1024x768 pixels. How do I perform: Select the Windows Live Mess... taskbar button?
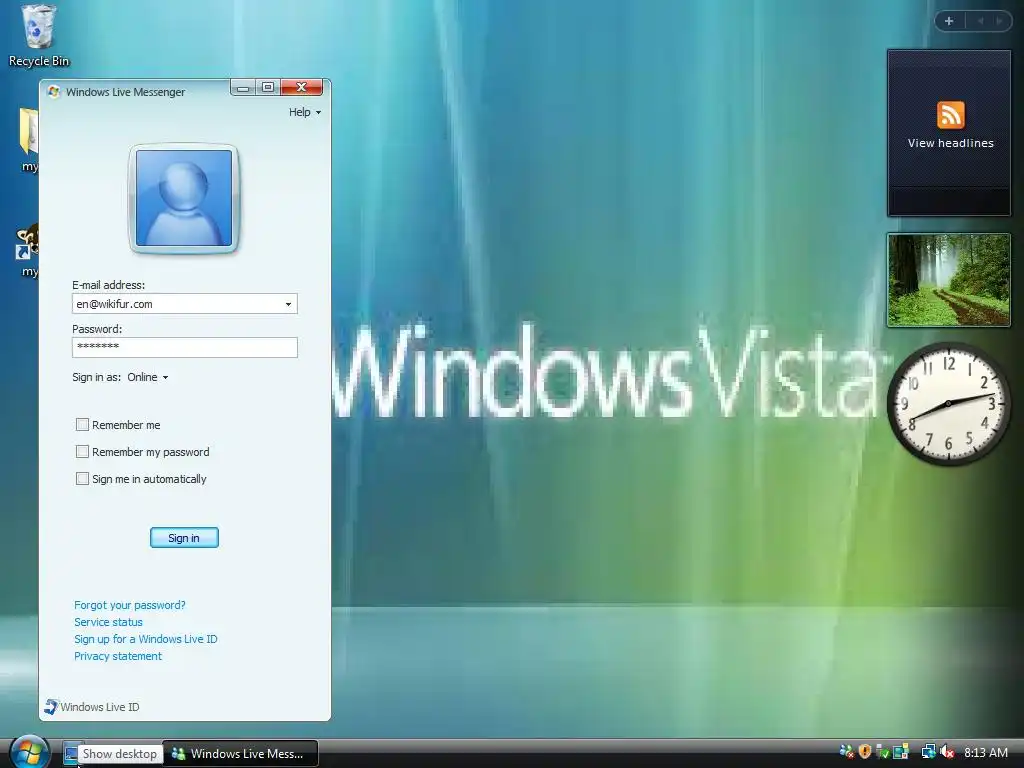coord(240,754)
